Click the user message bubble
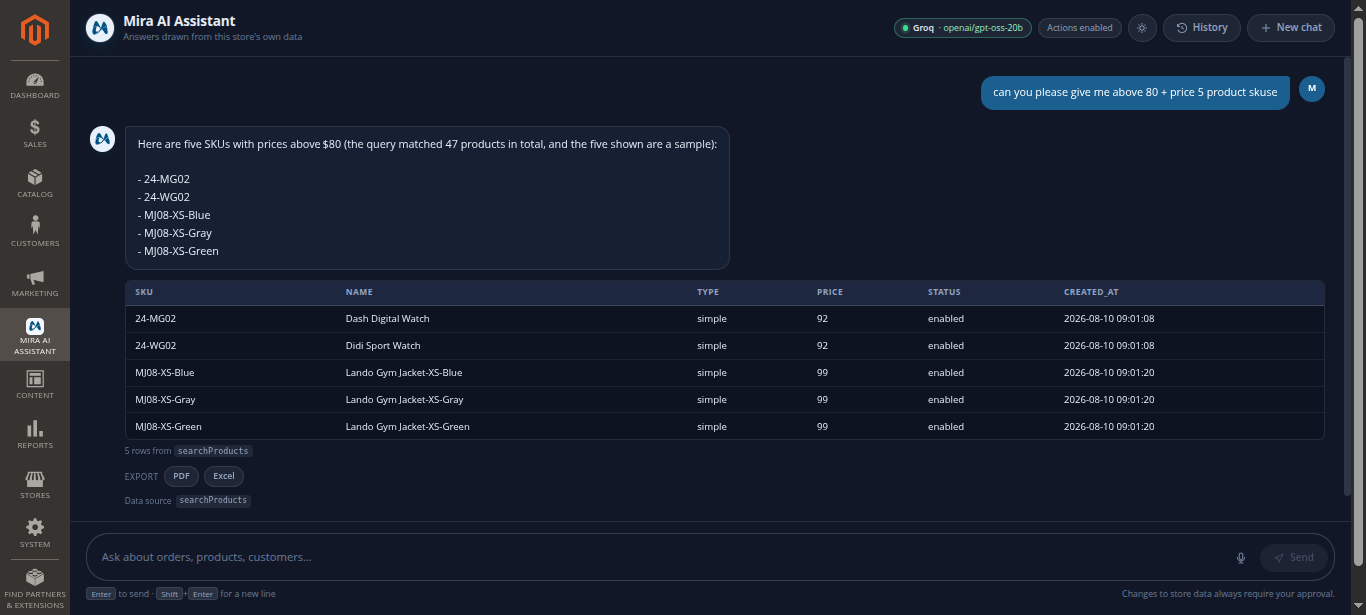The width and height of the screenshot is (1366, 615). 1135,92
